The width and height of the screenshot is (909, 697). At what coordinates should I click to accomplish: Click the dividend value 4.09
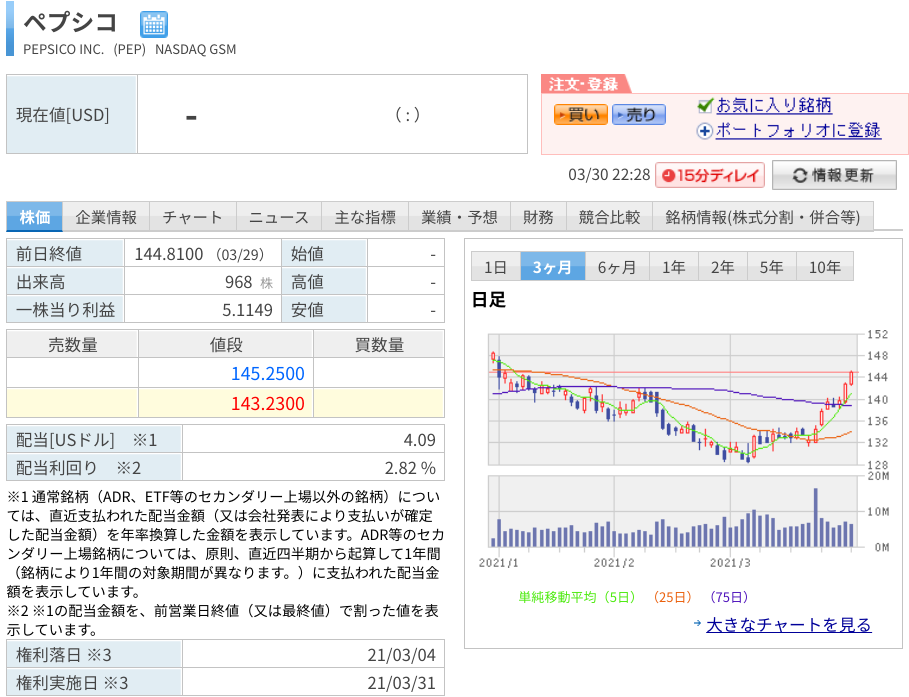(x=419, y=440)
